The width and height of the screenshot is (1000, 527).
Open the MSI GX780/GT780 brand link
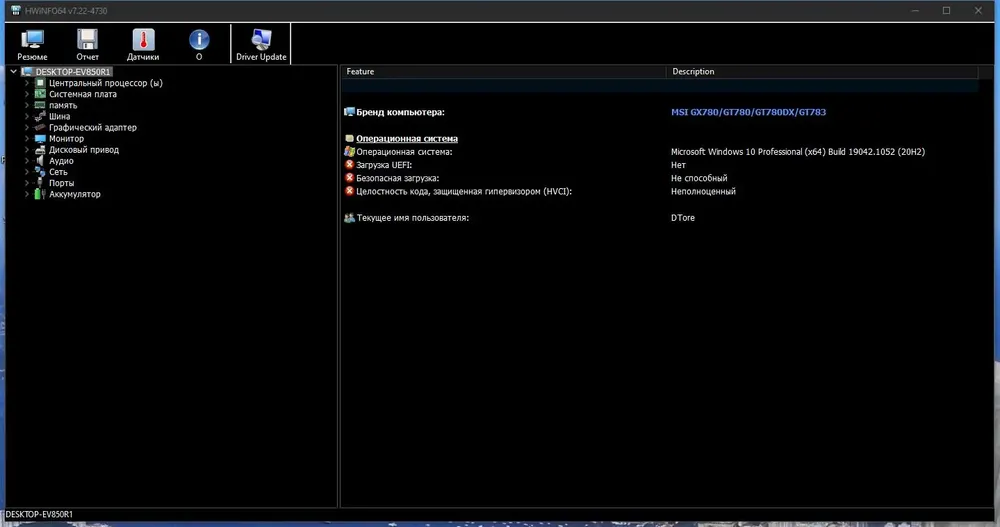tap(748, 112)
